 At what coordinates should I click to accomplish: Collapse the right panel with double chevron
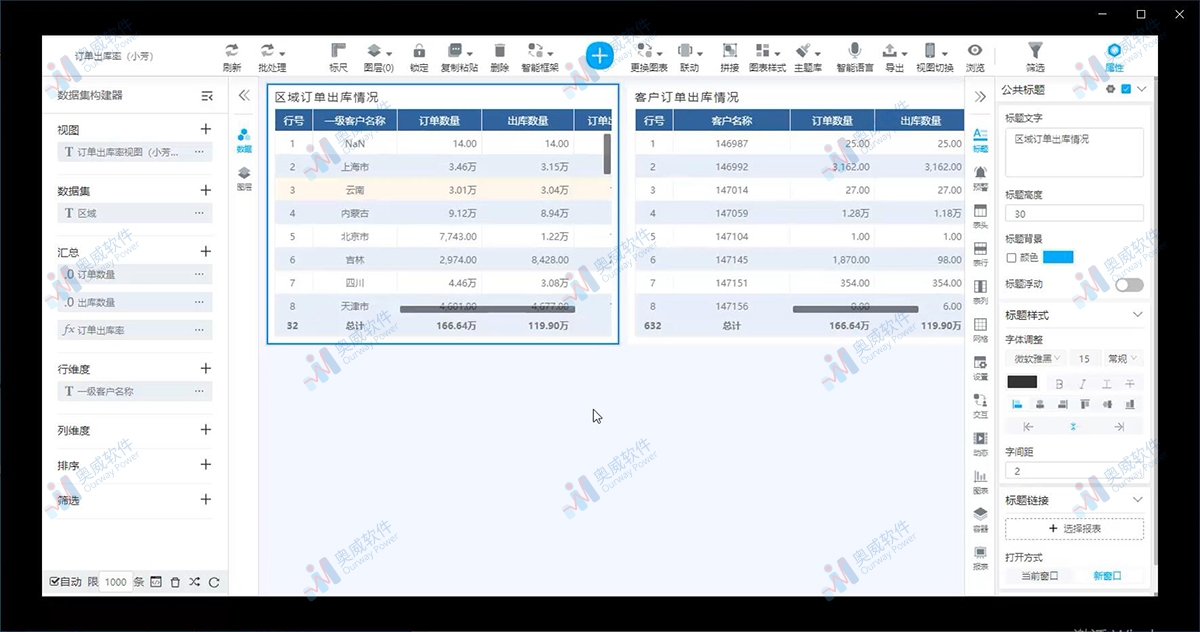[980, 96]
